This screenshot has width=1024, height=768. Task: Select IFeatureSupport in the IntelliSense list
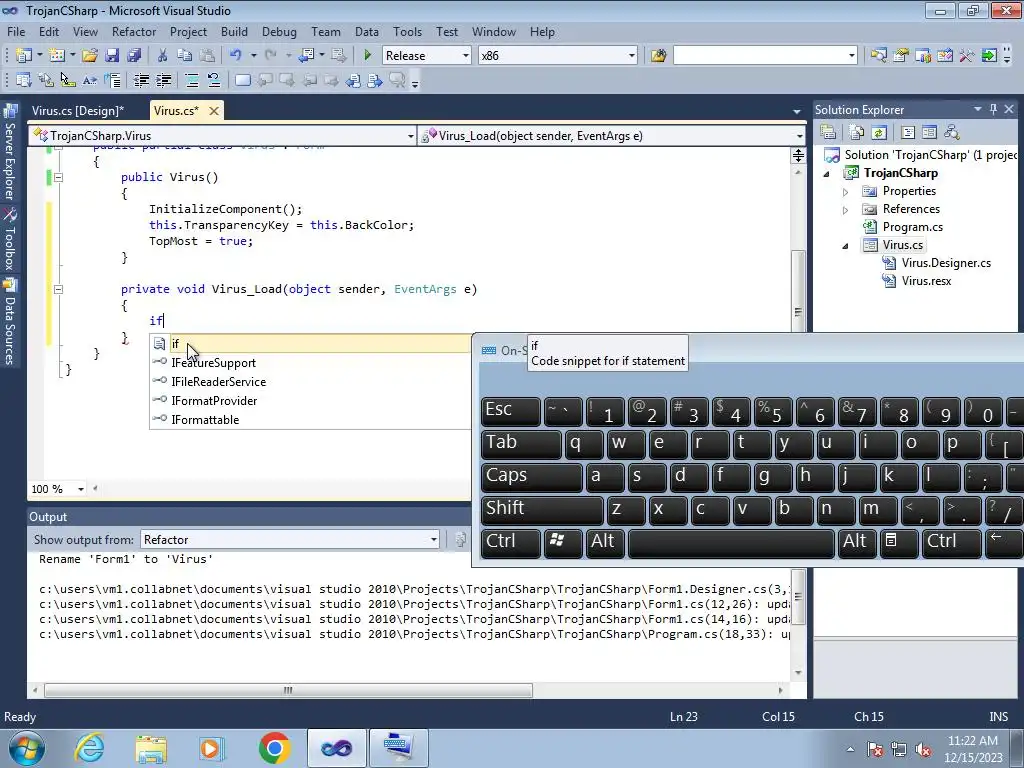click(310, 362)
